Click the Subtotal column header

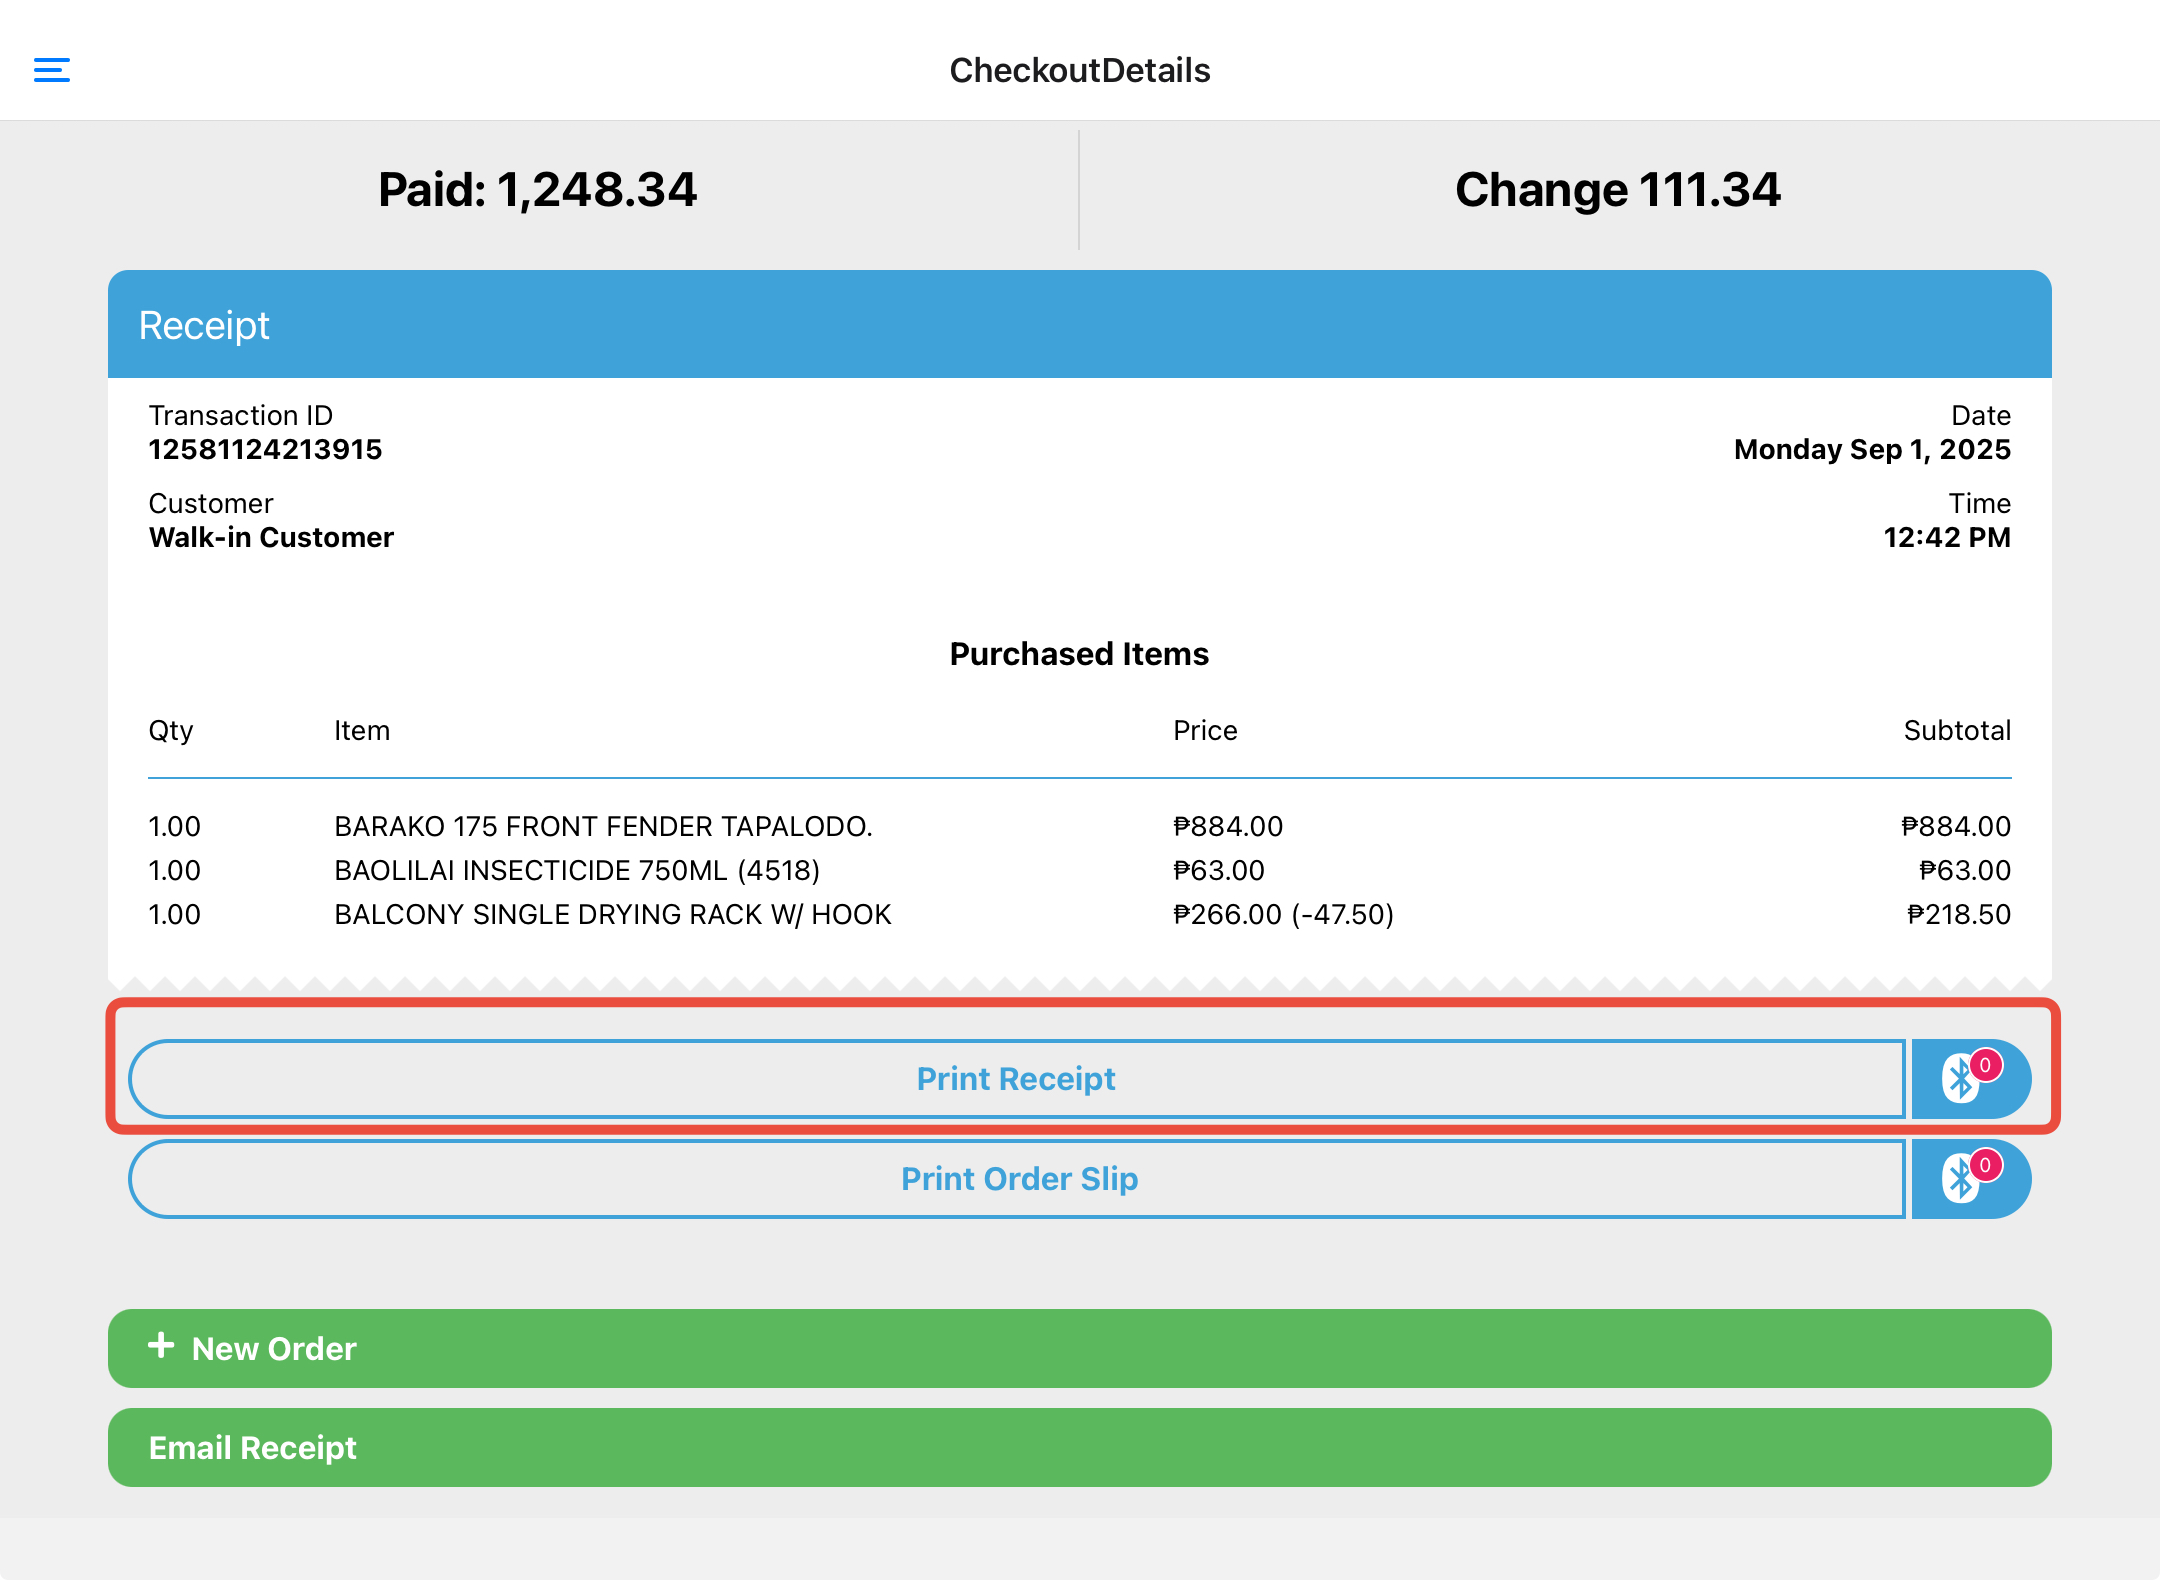tap(1956, 731)
